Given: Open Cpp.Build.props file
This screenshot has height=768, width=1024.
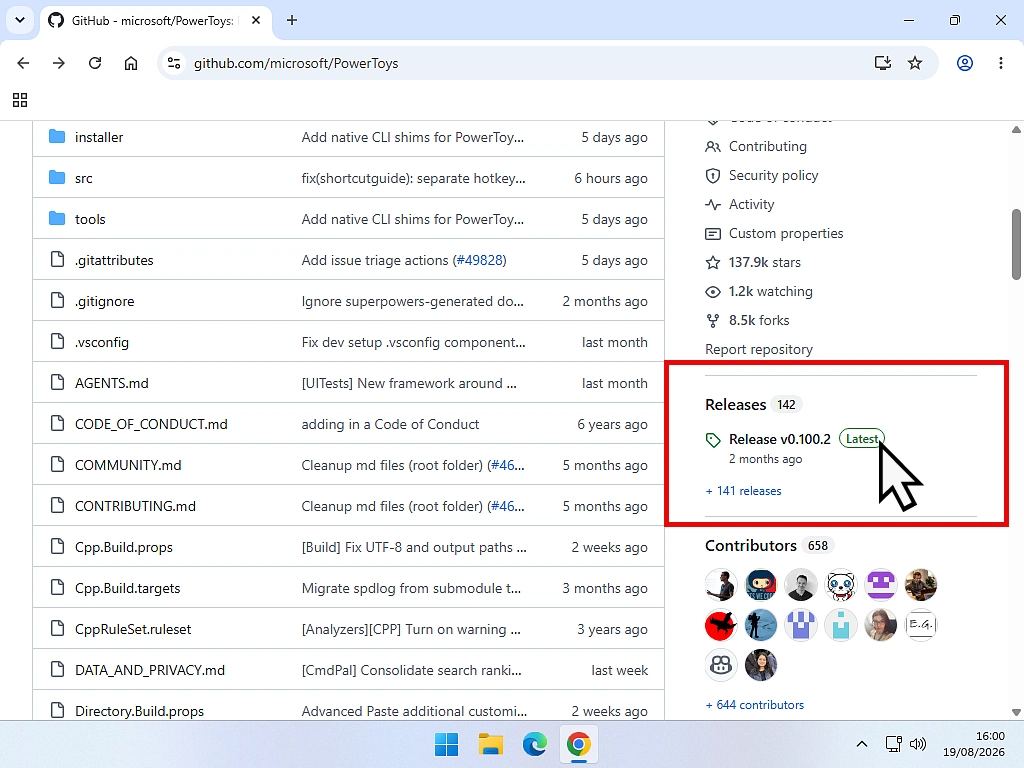Looking at the screenshot, I should 123,547.
